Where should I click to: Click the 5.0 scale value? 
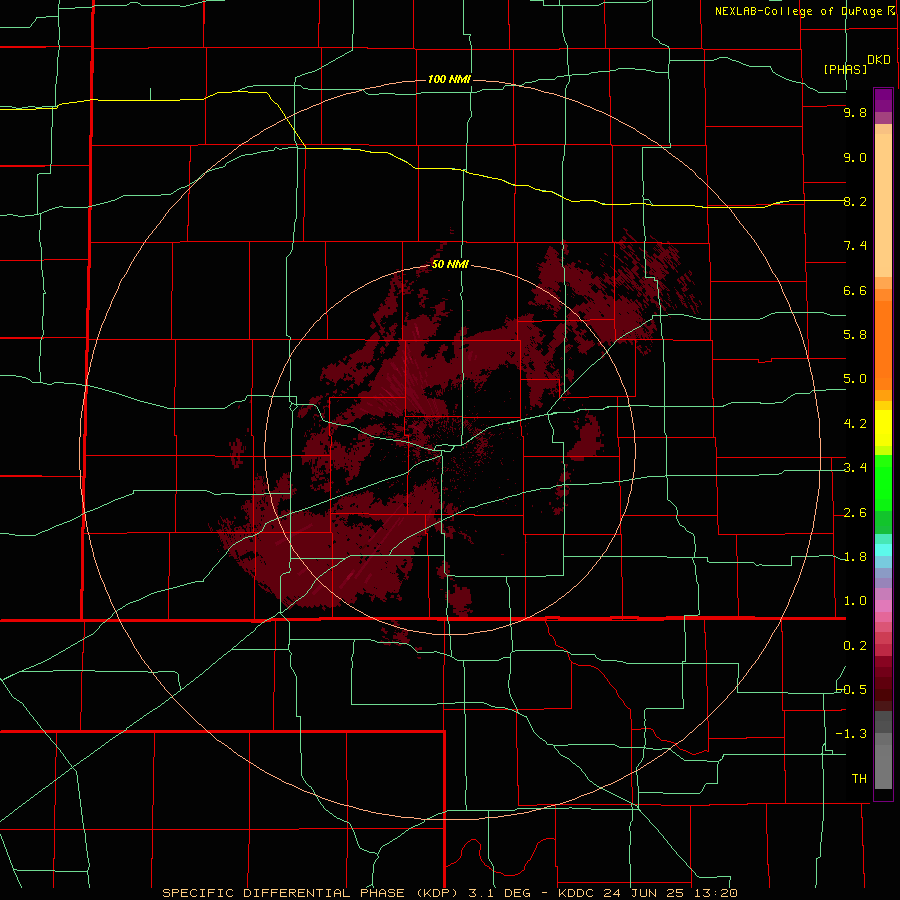[x=855, y=379]
